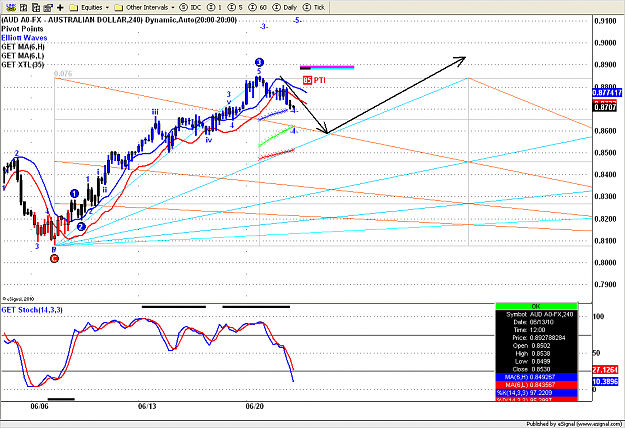
Task: Open the Other Intervals dropdown
Action: pyautogui.click(x=144, y=7)
